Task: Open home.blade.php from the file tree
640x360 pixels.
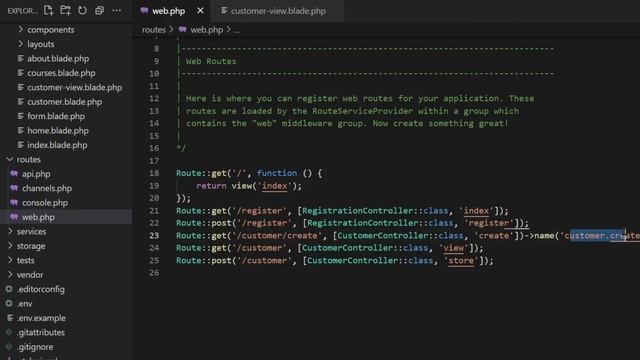Action: pyautogui.click(x=58, y=131)
